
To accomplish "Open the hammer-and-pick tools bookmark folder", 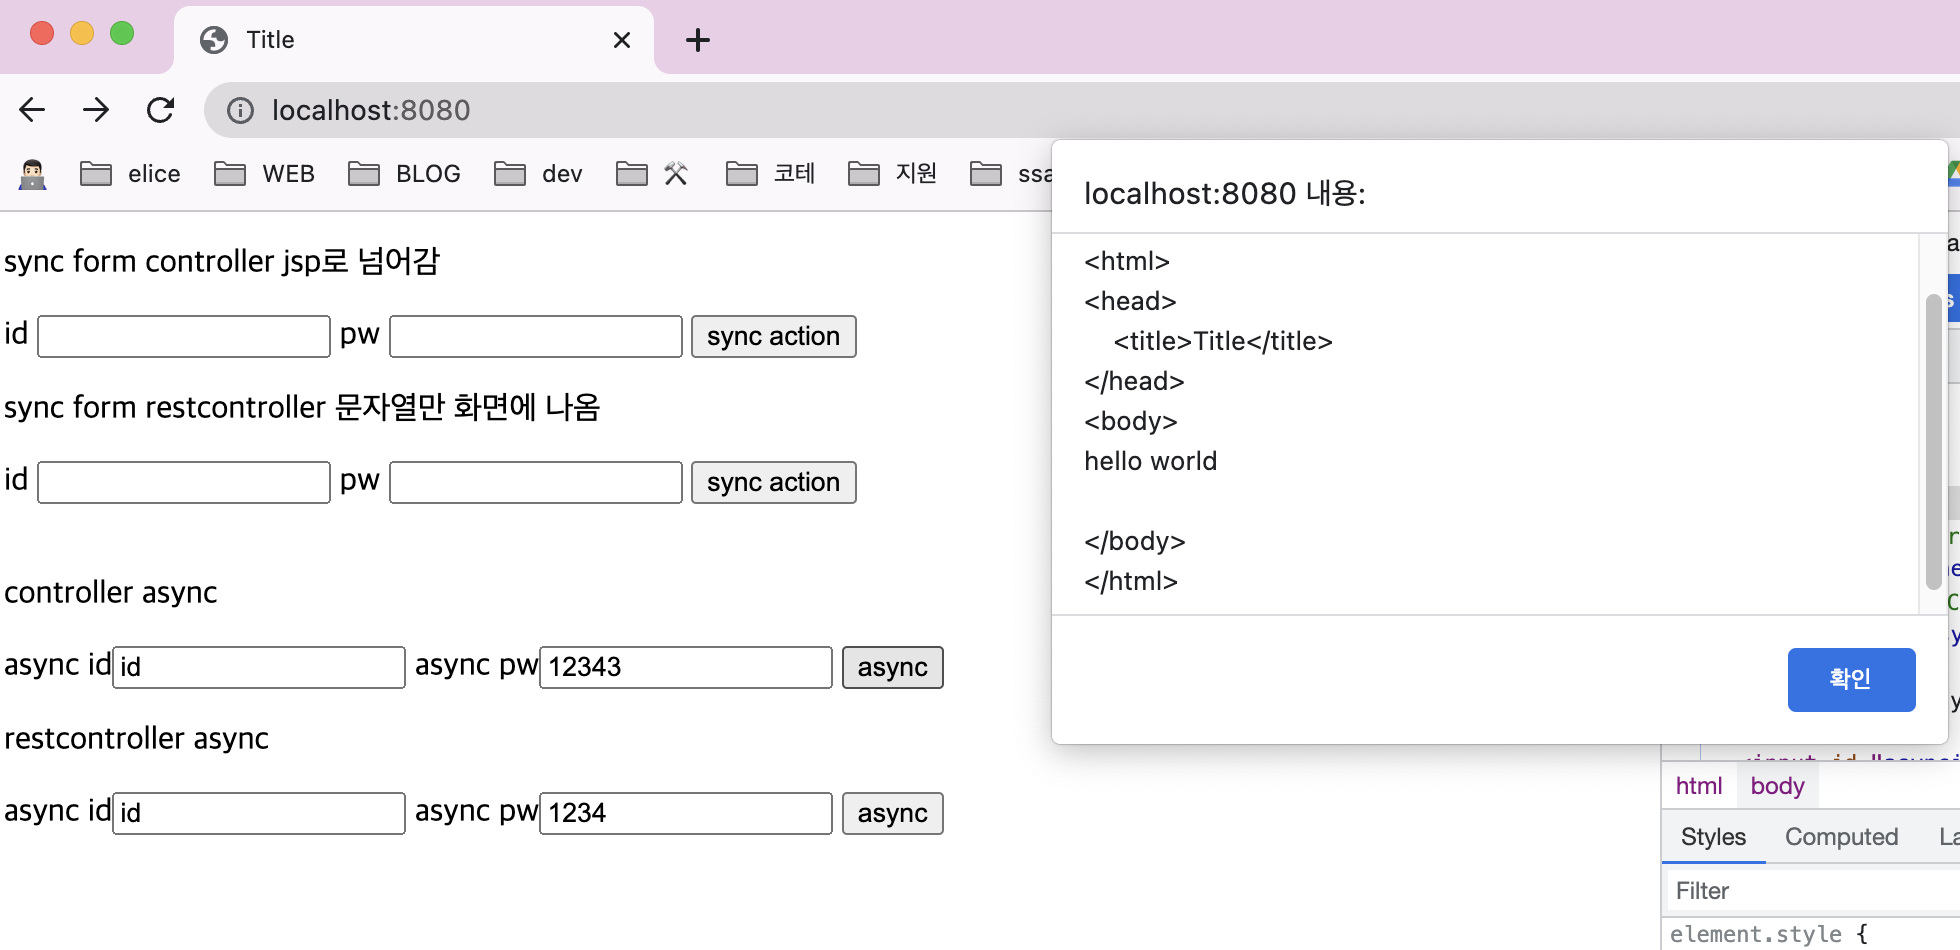I will (653, 174).
